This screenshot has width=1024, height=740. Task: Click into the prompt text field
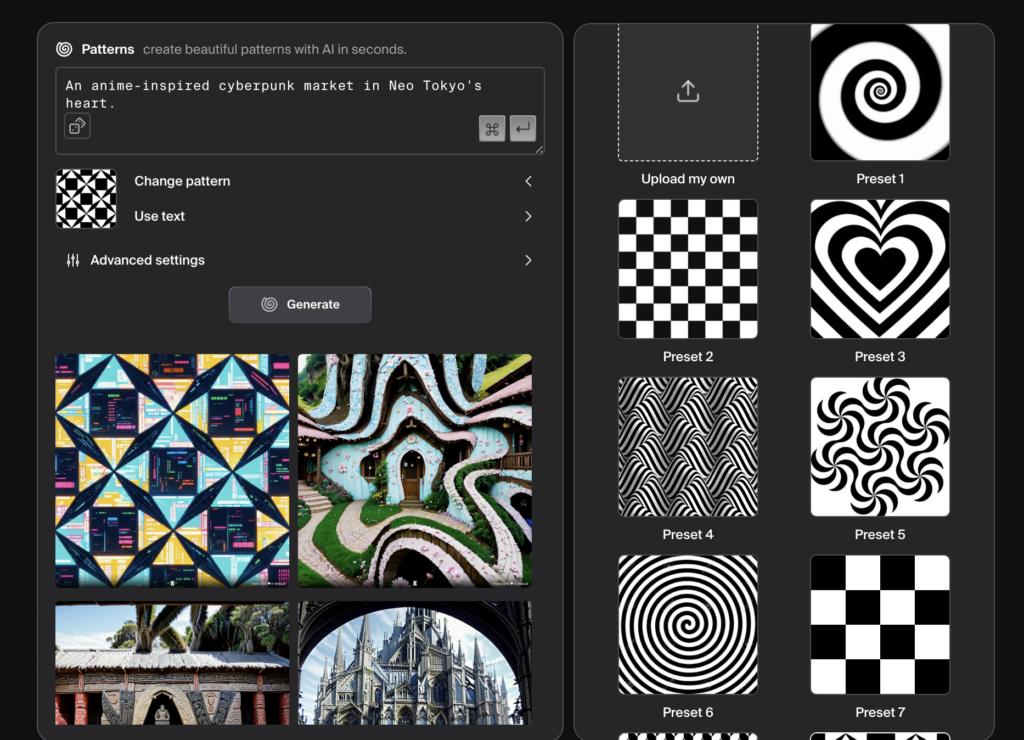tap(300, 110)
